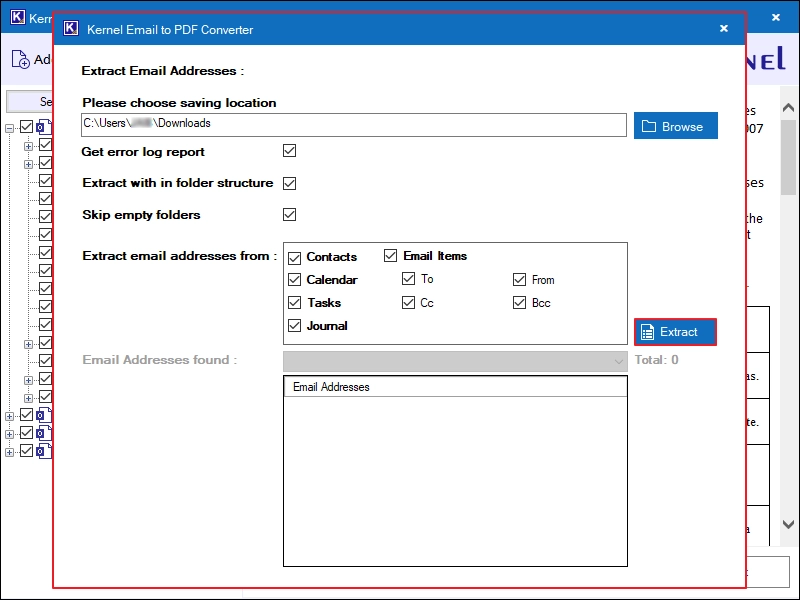Click the first mailbox Outlook file icon
Image resolution: width=800 pixels, height=600 pixels.
44,127
